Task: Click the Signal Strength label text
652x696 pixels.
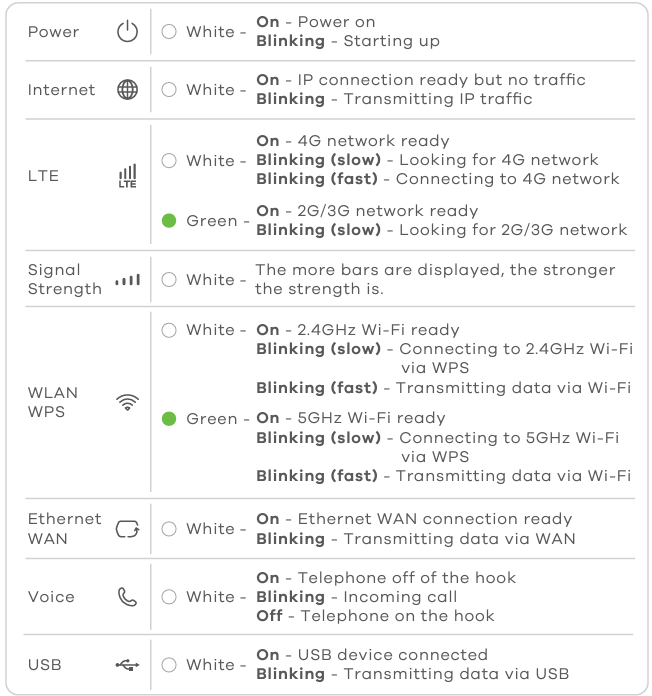Action: point(64,280)
